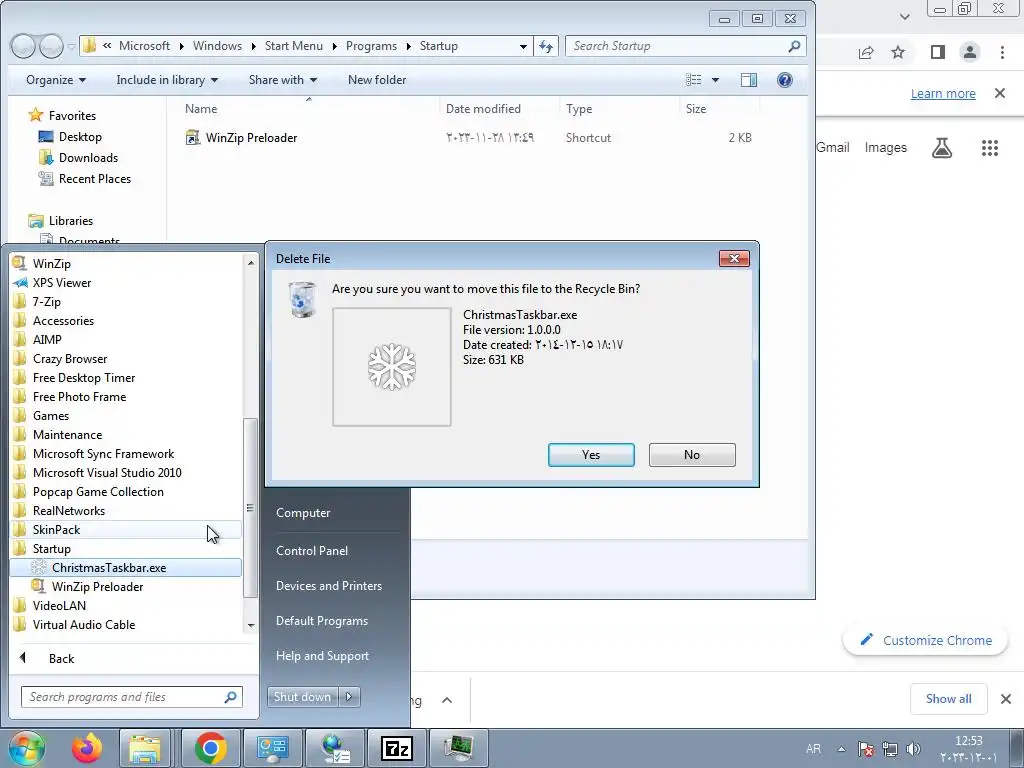Click the Recycle Bin icon in dialog
Viewport: 1024px width, 768px height.
[302, 300]
